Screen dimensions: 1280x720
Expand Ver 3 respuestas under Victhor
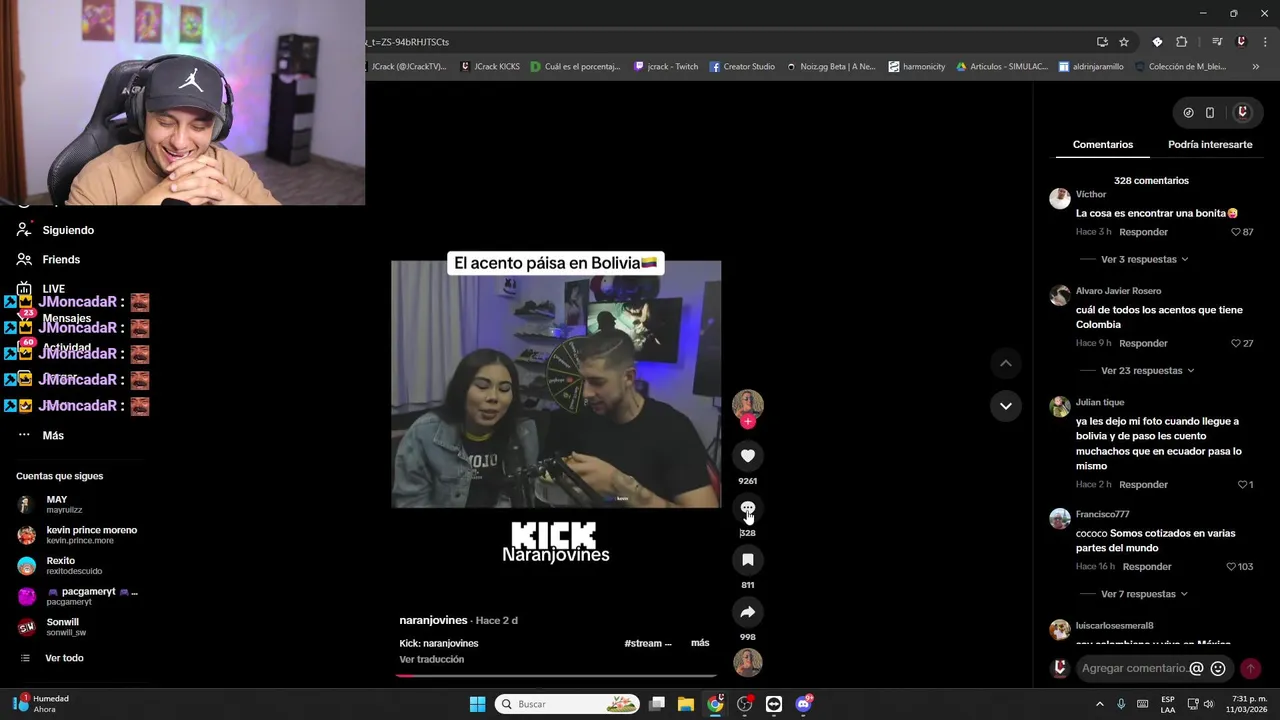[x=1144, y=259]
